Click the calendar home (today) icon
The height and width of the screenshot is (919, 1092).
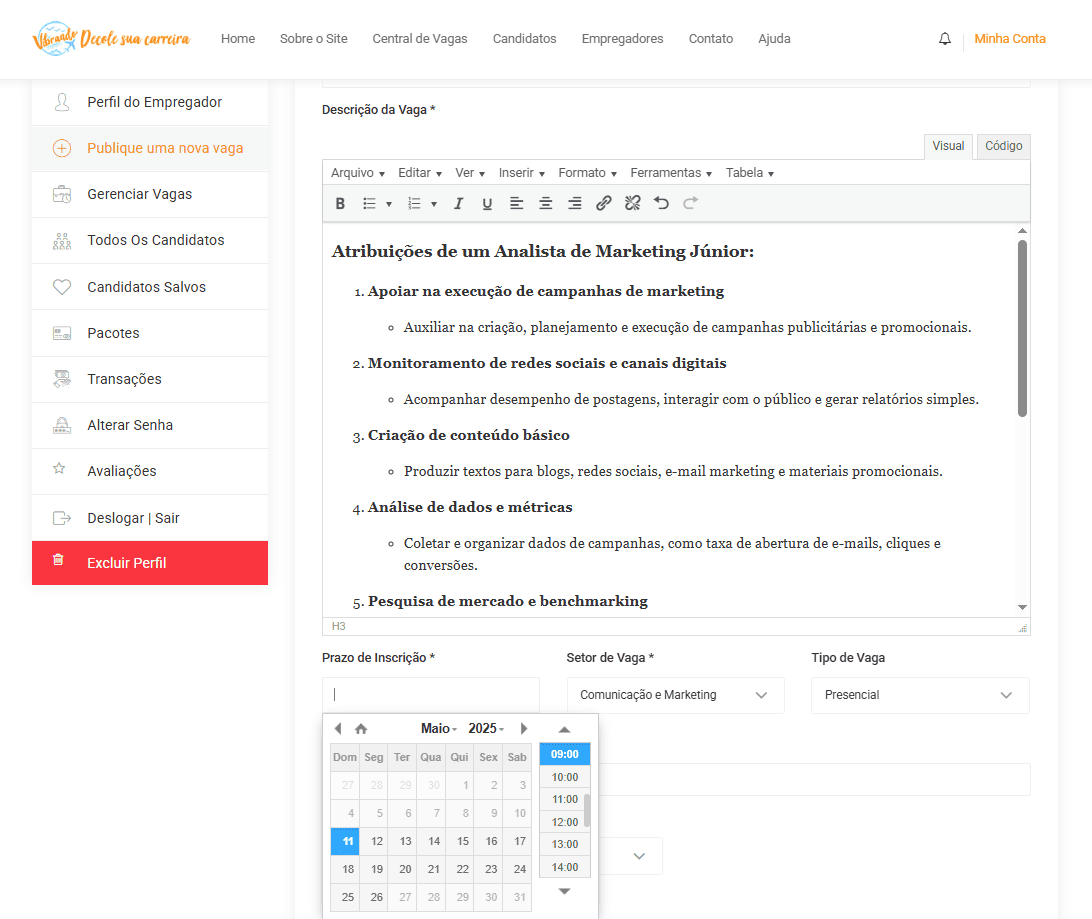point(361,728)
